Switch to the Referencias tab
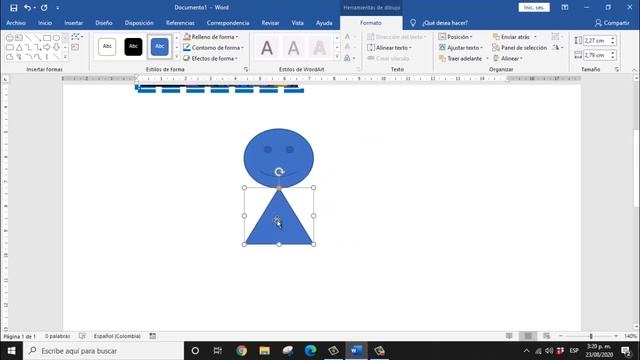 [180, 23]
